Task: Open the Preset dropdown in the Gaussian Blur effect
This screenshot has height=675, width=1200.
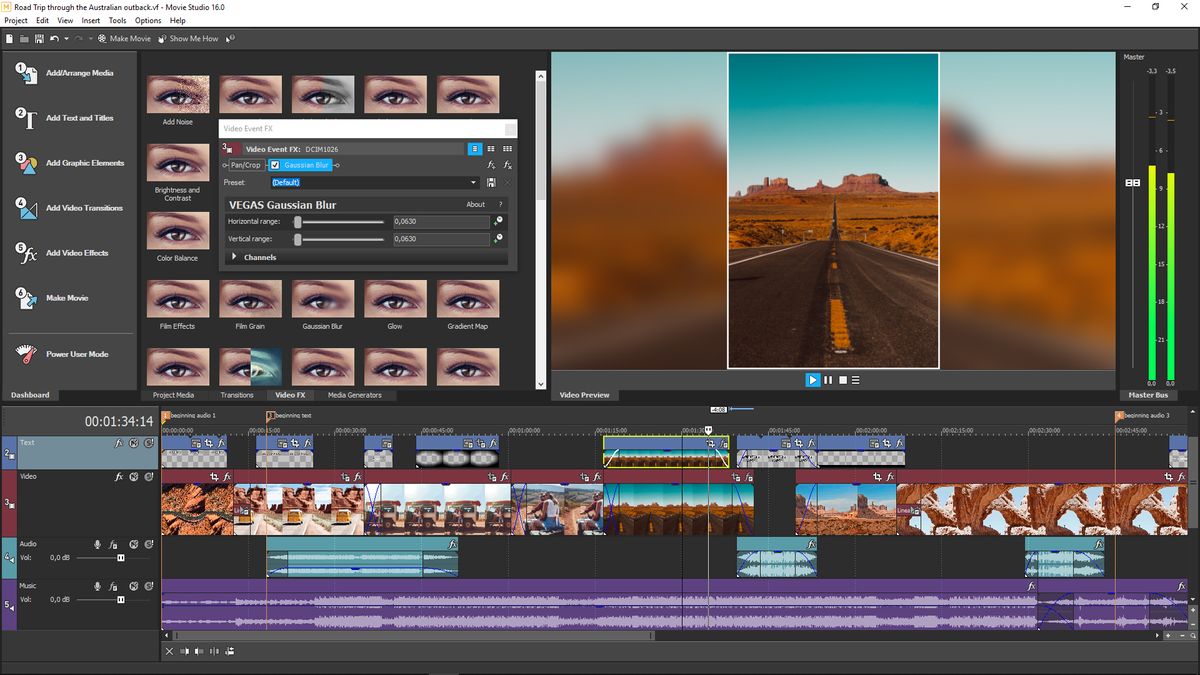Action: point(473,181)
